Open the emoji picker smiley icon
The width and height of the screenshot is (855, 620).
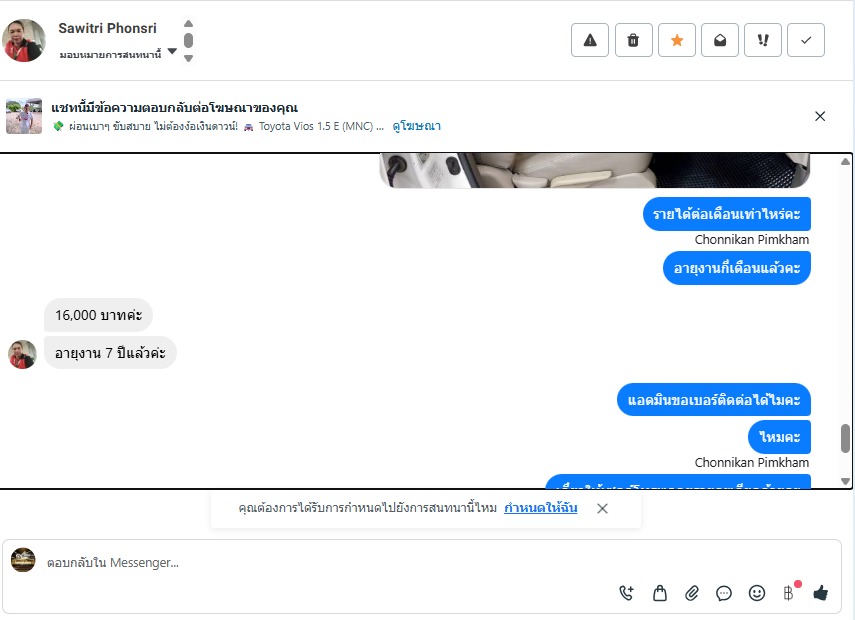(756, 593)
